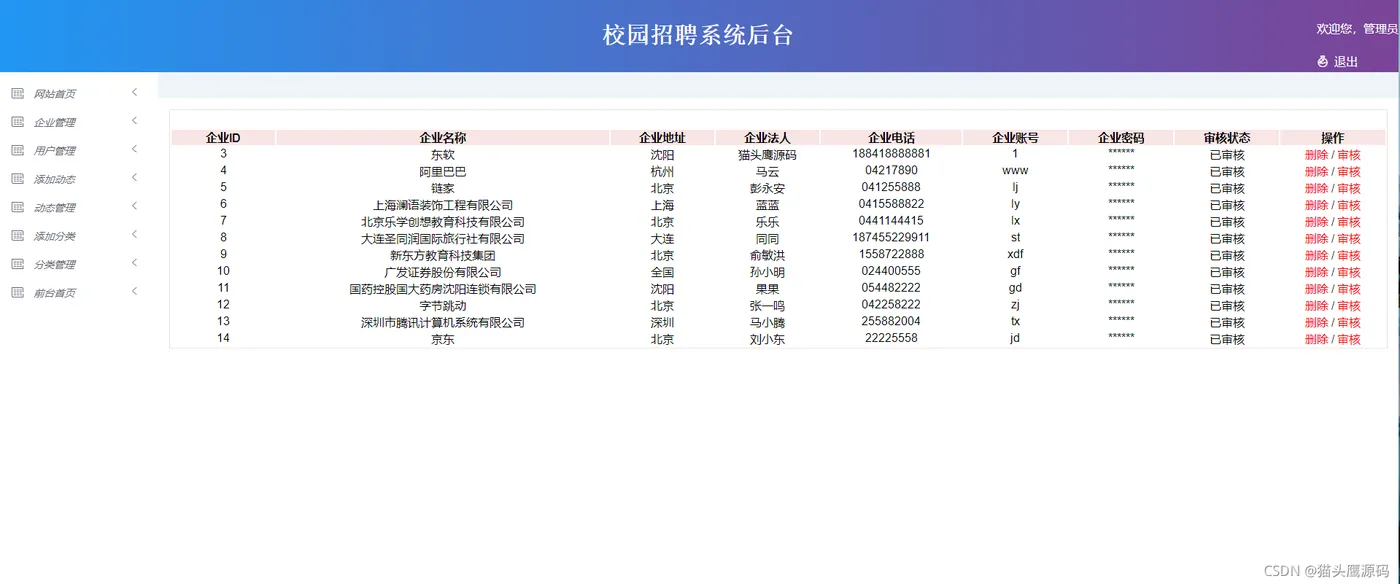The image size is (1400, 584).
Task: Click 欢迎您，管理员 text in header
Action: click(x=1355, y=29)
